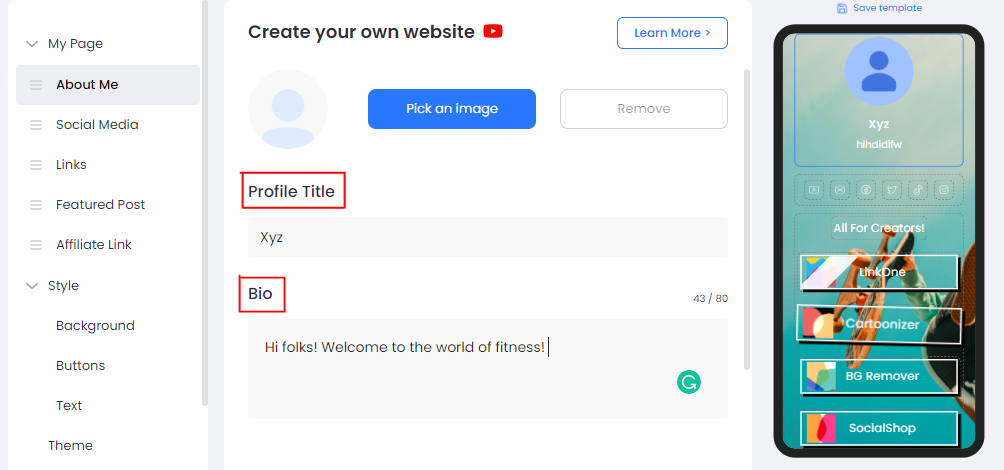Open the Learn More link
The height and width of the screenshot is (470, 1004).
(x=672, y=33)
